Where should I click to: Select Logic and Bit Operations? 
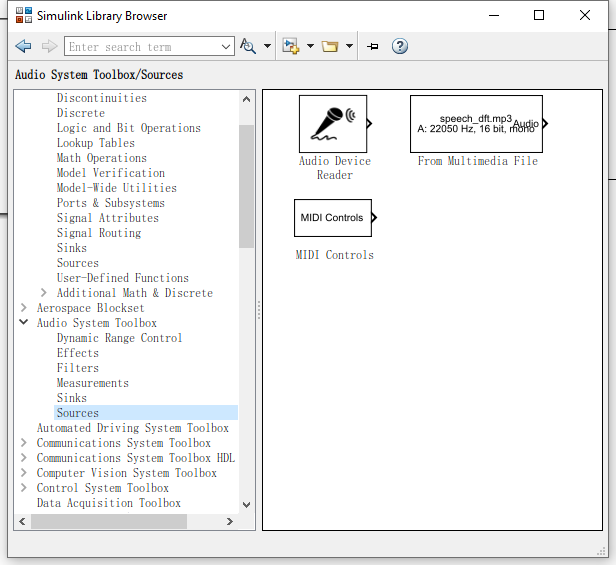point(129,128)
